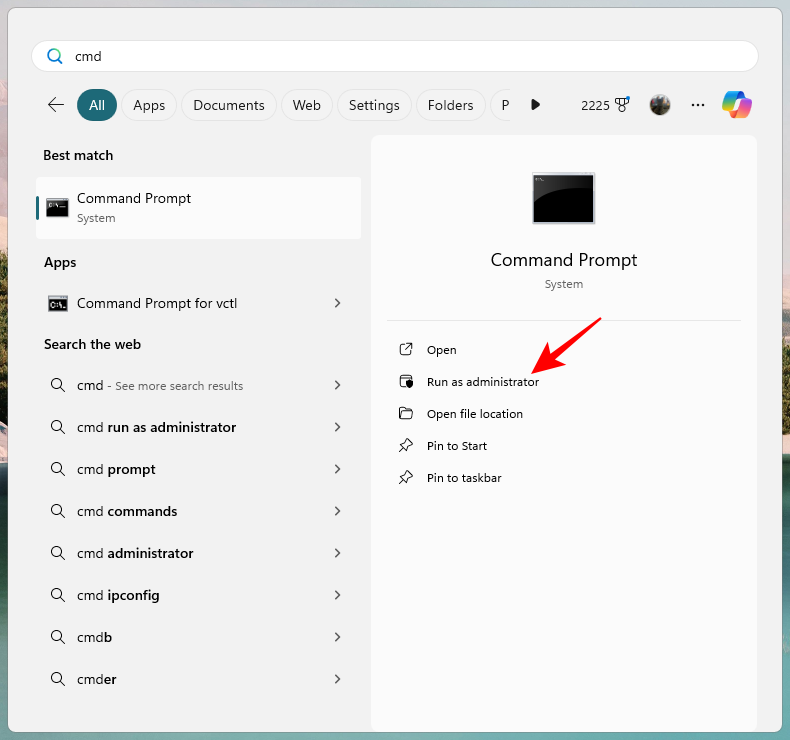
Task: Expand cmd commands suggestion chevron
Action: (338, 511)
